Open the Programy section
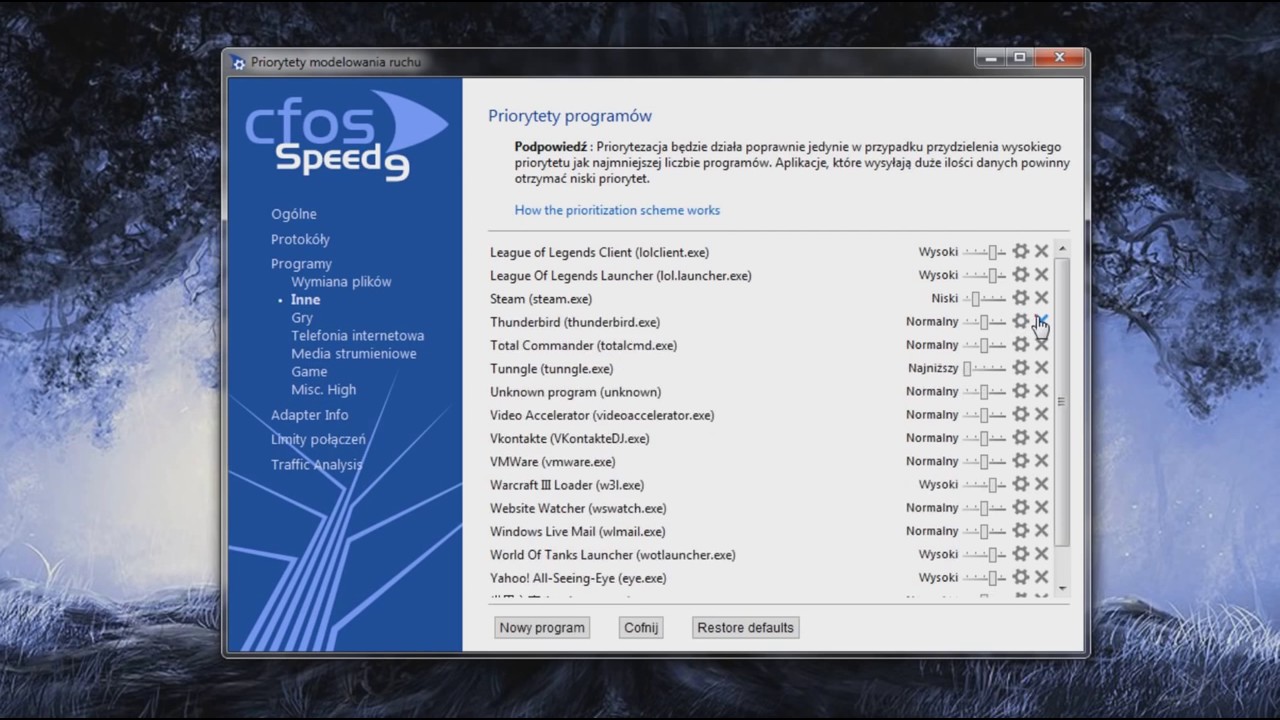 [301, 264]
